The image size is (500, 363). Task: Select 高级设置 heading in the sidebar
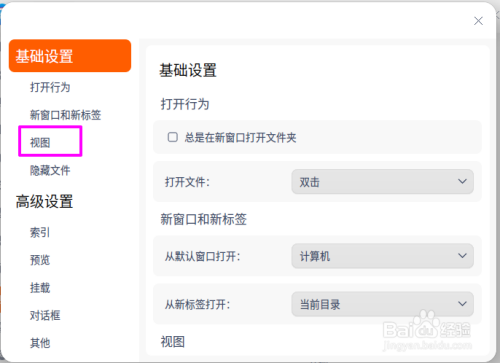click(x=44, y=202)
